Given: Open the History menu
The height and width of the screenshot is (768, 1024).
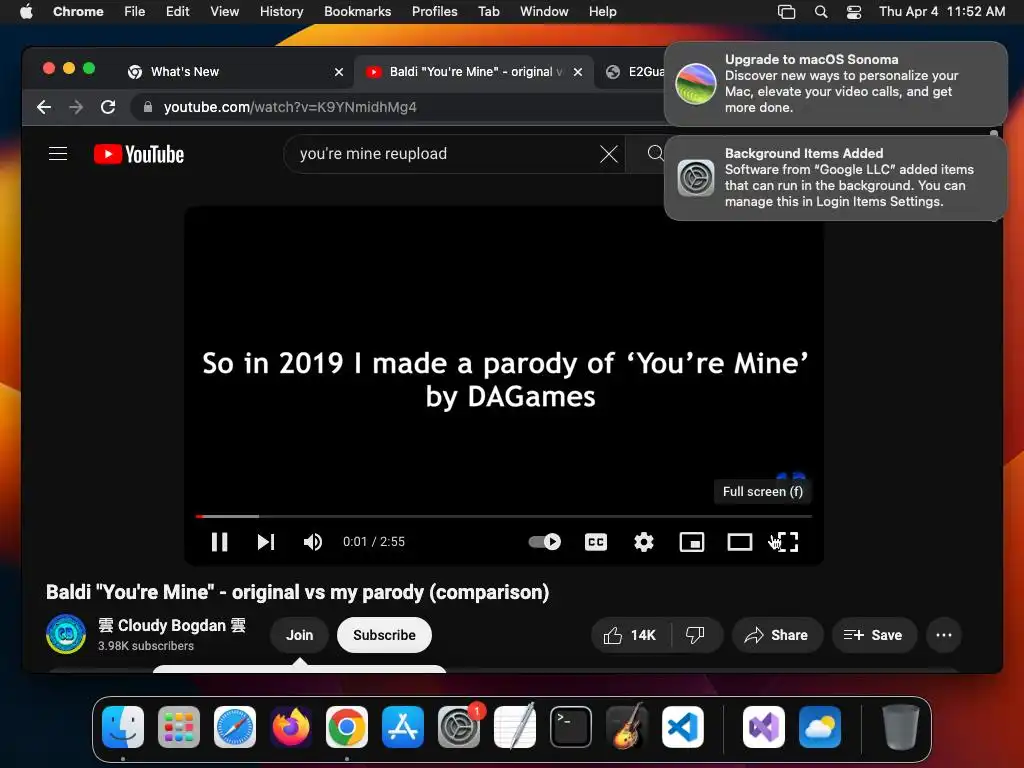Looking at the screenshot, I should (281, 11).
